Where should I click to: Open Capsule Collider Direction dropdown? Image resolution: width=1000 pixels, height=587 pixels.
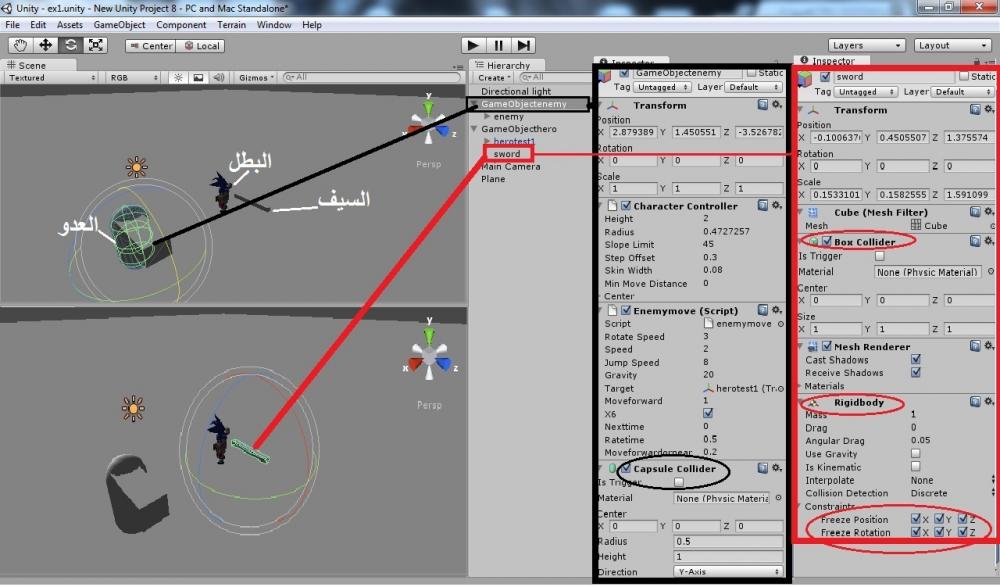[x=728, y=572]
